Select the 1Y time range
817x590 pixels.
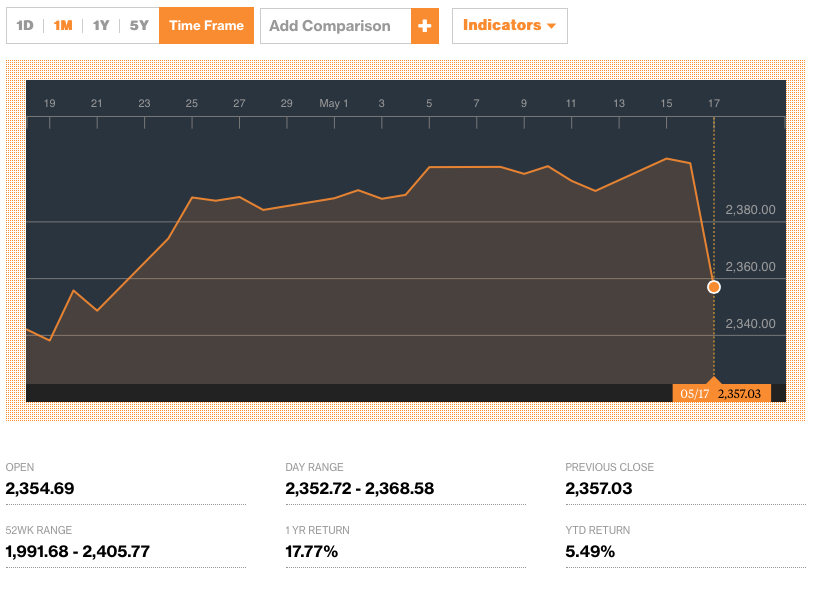click(101, 26)
